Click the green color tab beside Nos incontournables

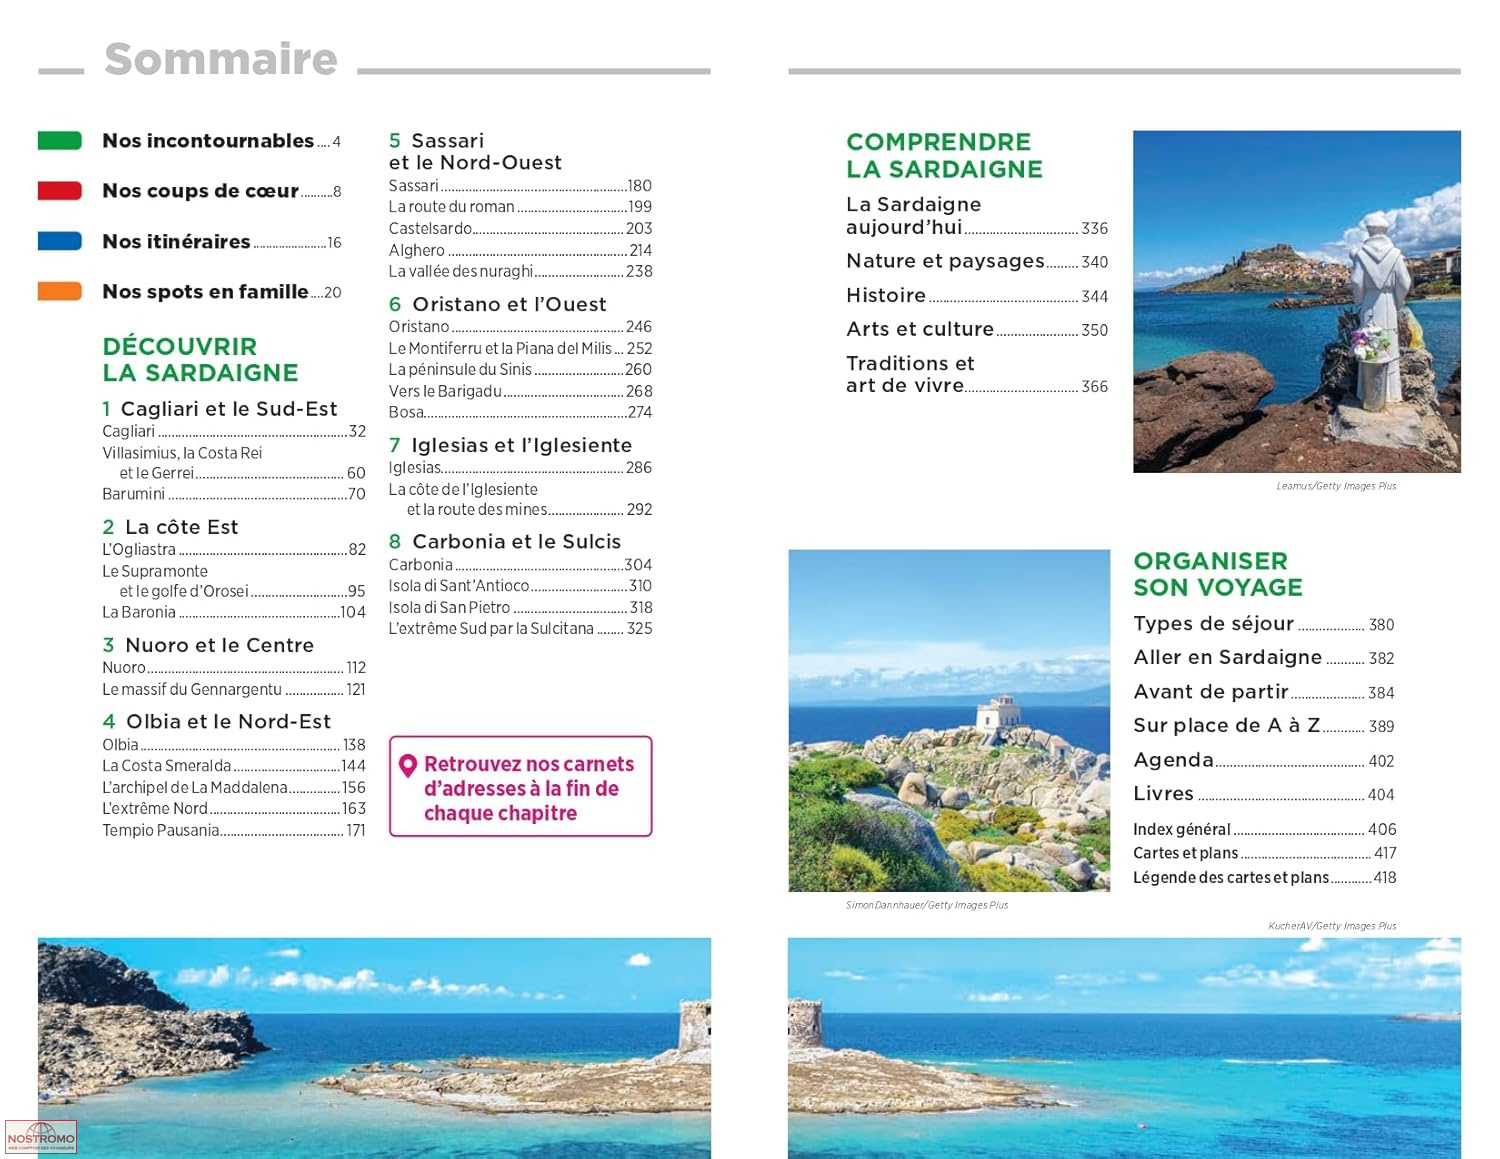[x=60, y=141]
